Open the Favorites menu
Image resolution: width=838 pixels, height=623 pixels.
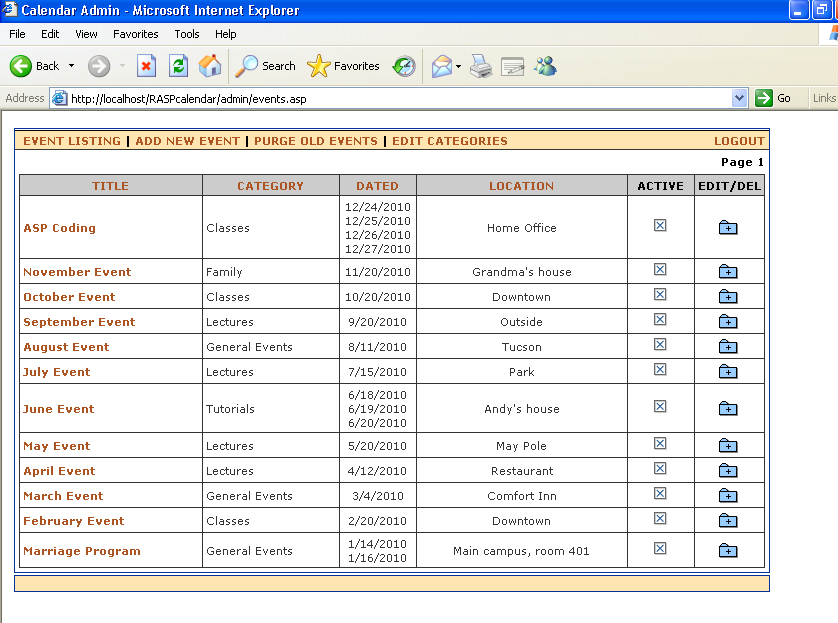pos(136,34)
